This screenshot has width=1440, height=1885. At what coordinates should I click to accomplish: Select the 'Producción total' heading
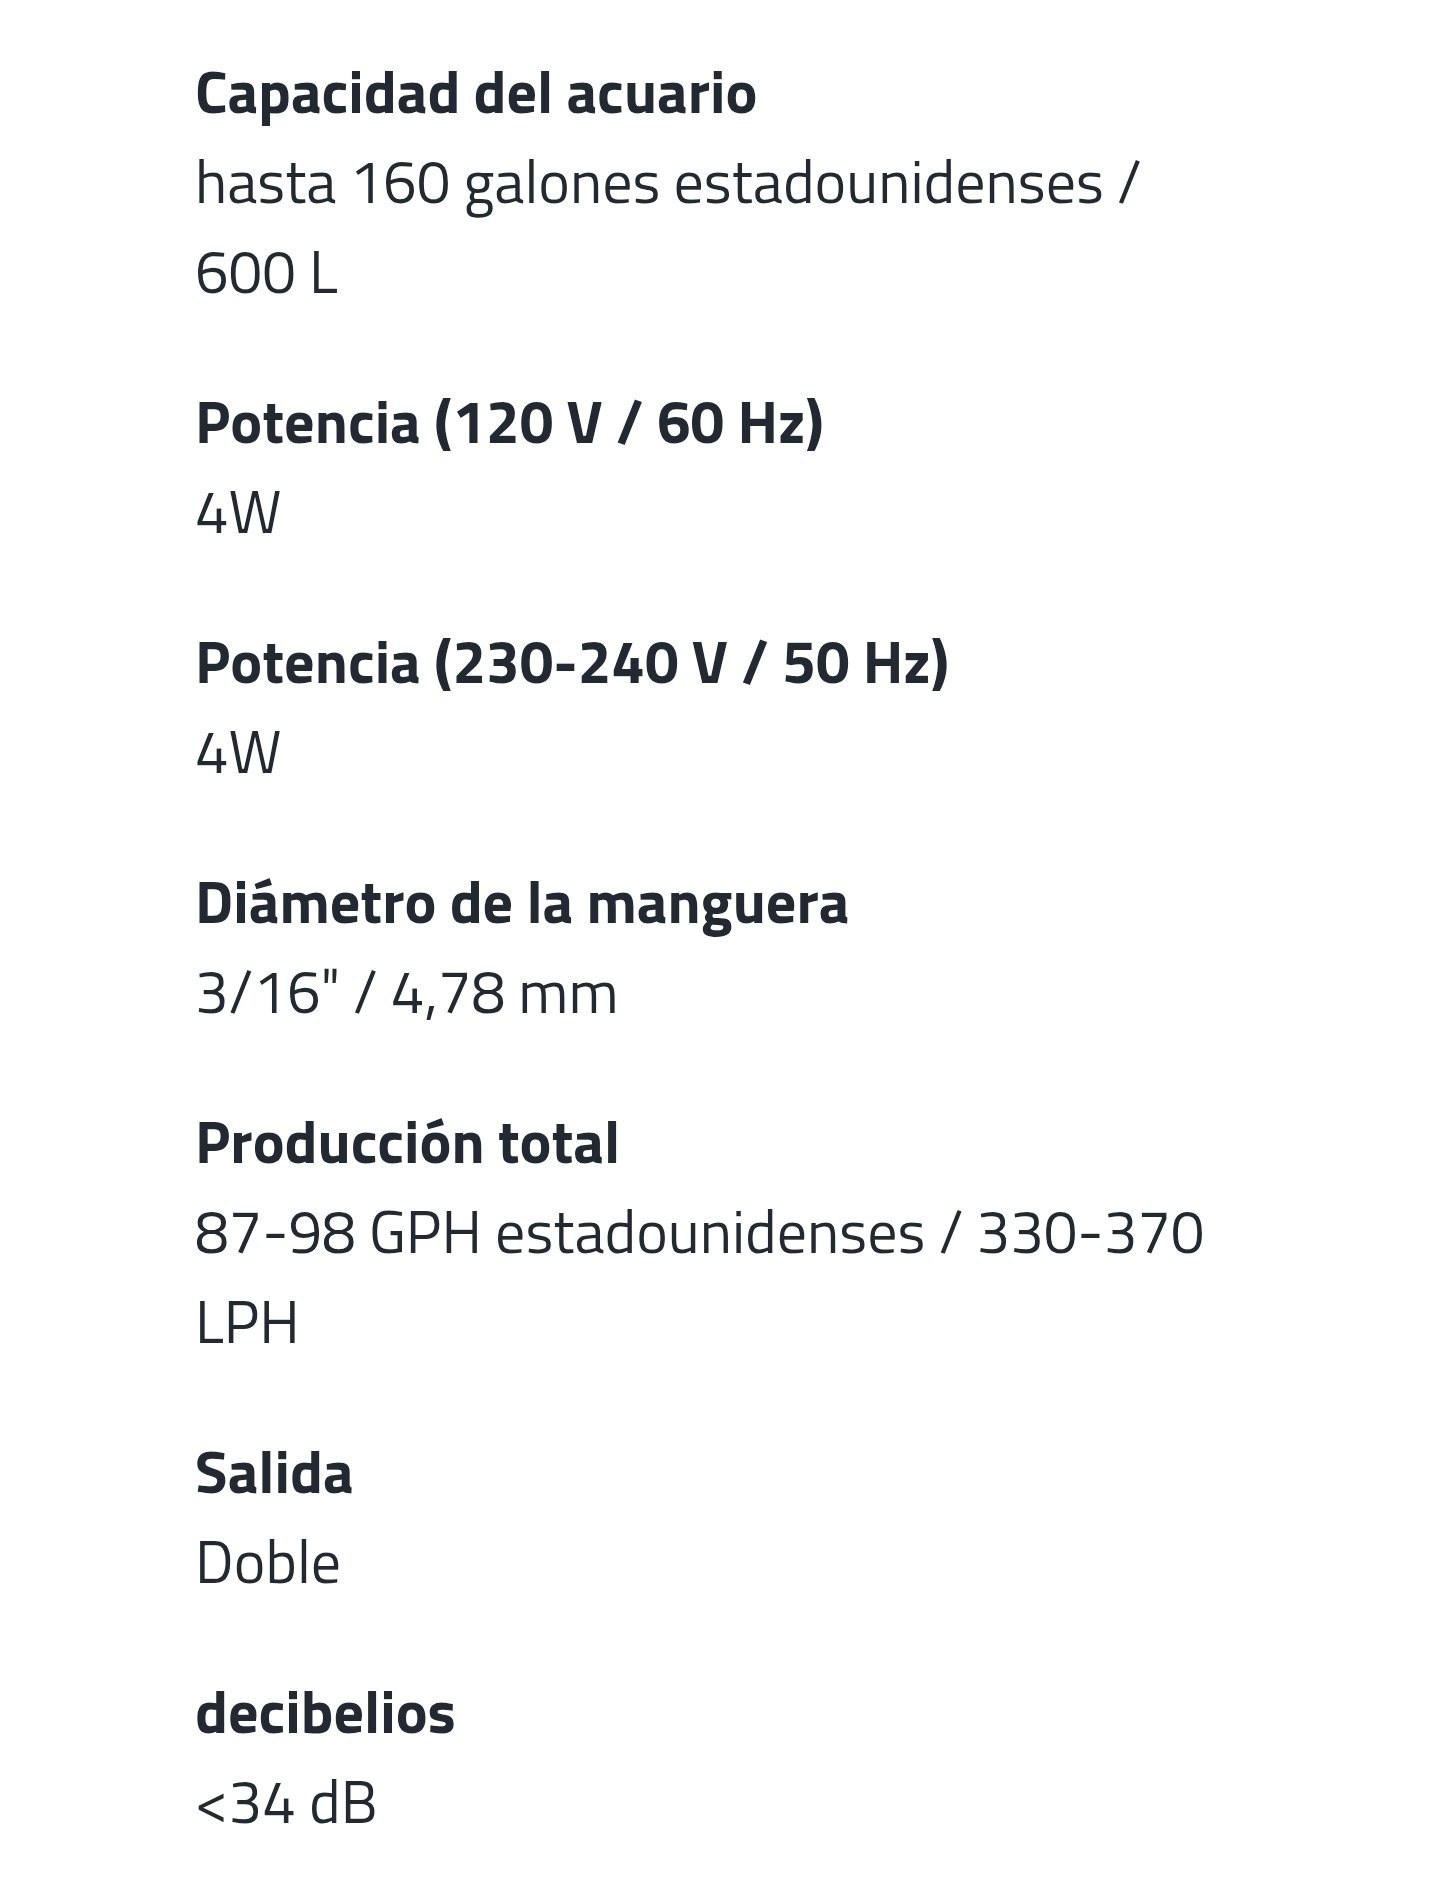(407, 1143)
